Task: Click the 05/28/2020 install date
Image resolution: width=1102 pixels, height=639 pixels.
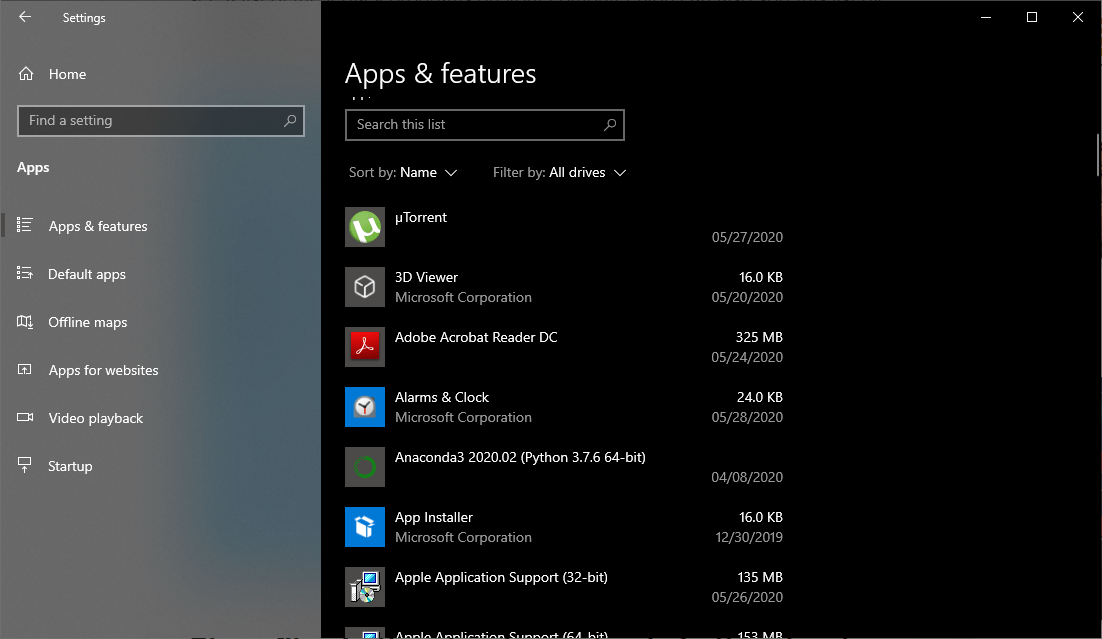Action: (x=747, y=417)
